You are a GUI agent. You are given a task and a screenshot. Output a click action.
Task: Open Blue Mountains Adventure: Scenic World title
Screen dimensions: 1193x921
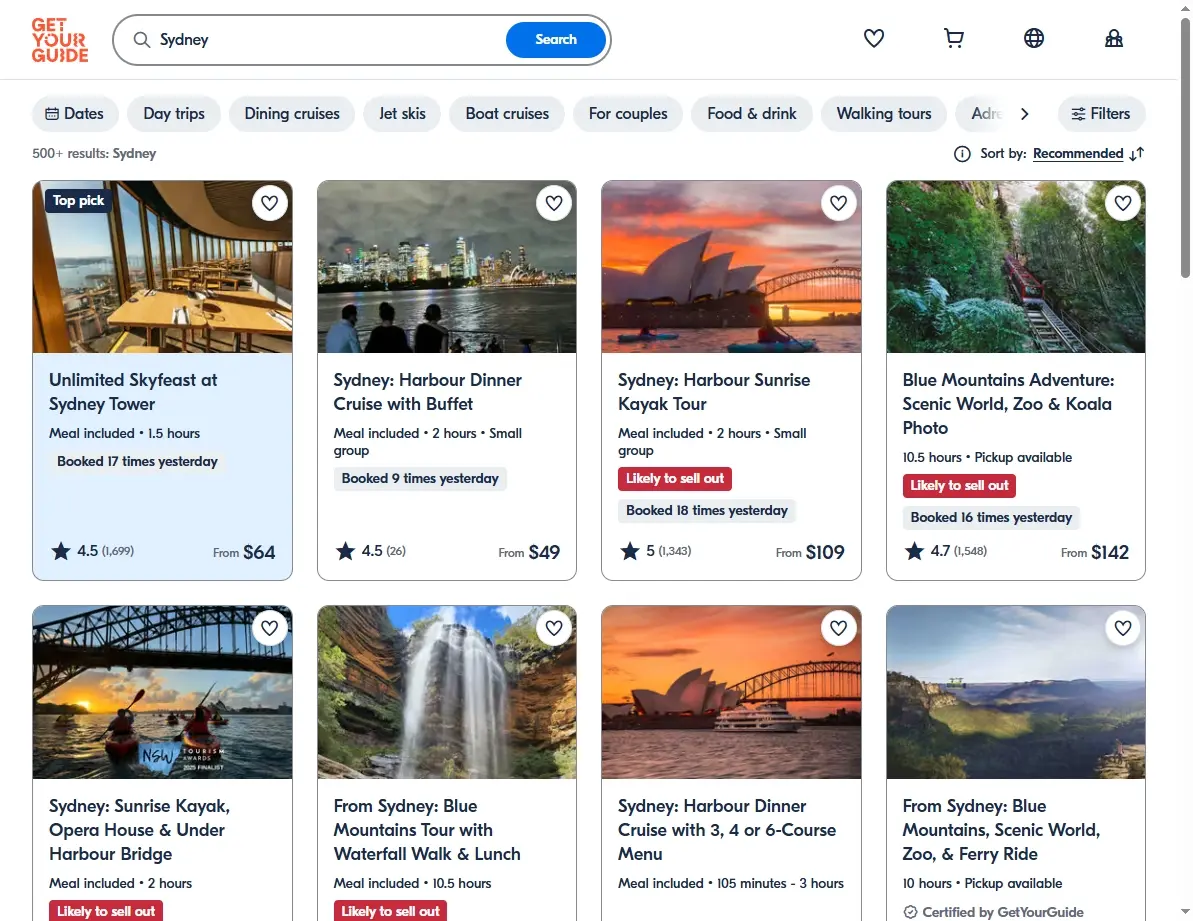coord(1008,403)
